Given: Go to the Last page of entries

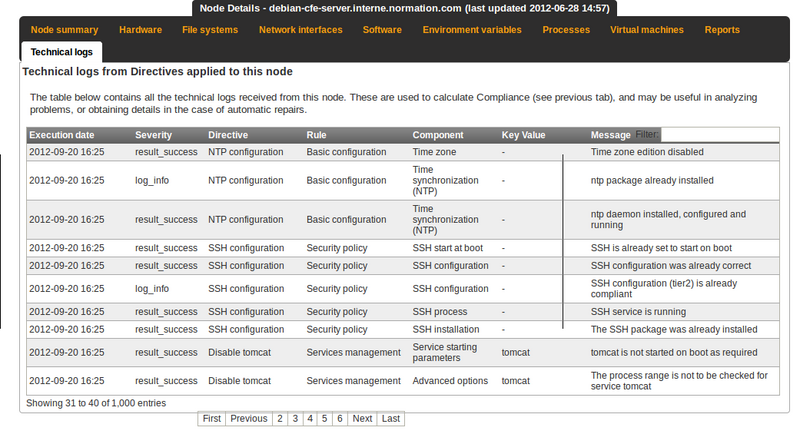Looking at the screenshot, I should [x=391, y=419].
